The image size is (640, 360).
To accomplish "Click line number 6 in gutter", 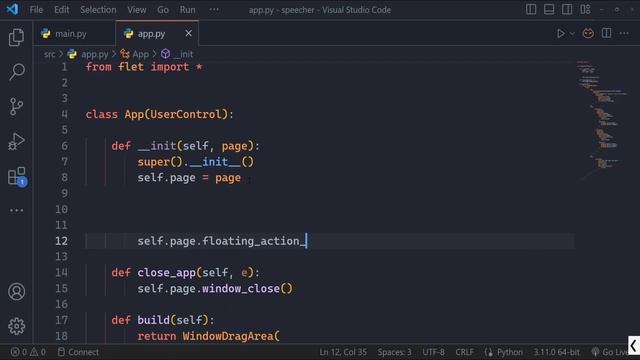I will [64, 146].
